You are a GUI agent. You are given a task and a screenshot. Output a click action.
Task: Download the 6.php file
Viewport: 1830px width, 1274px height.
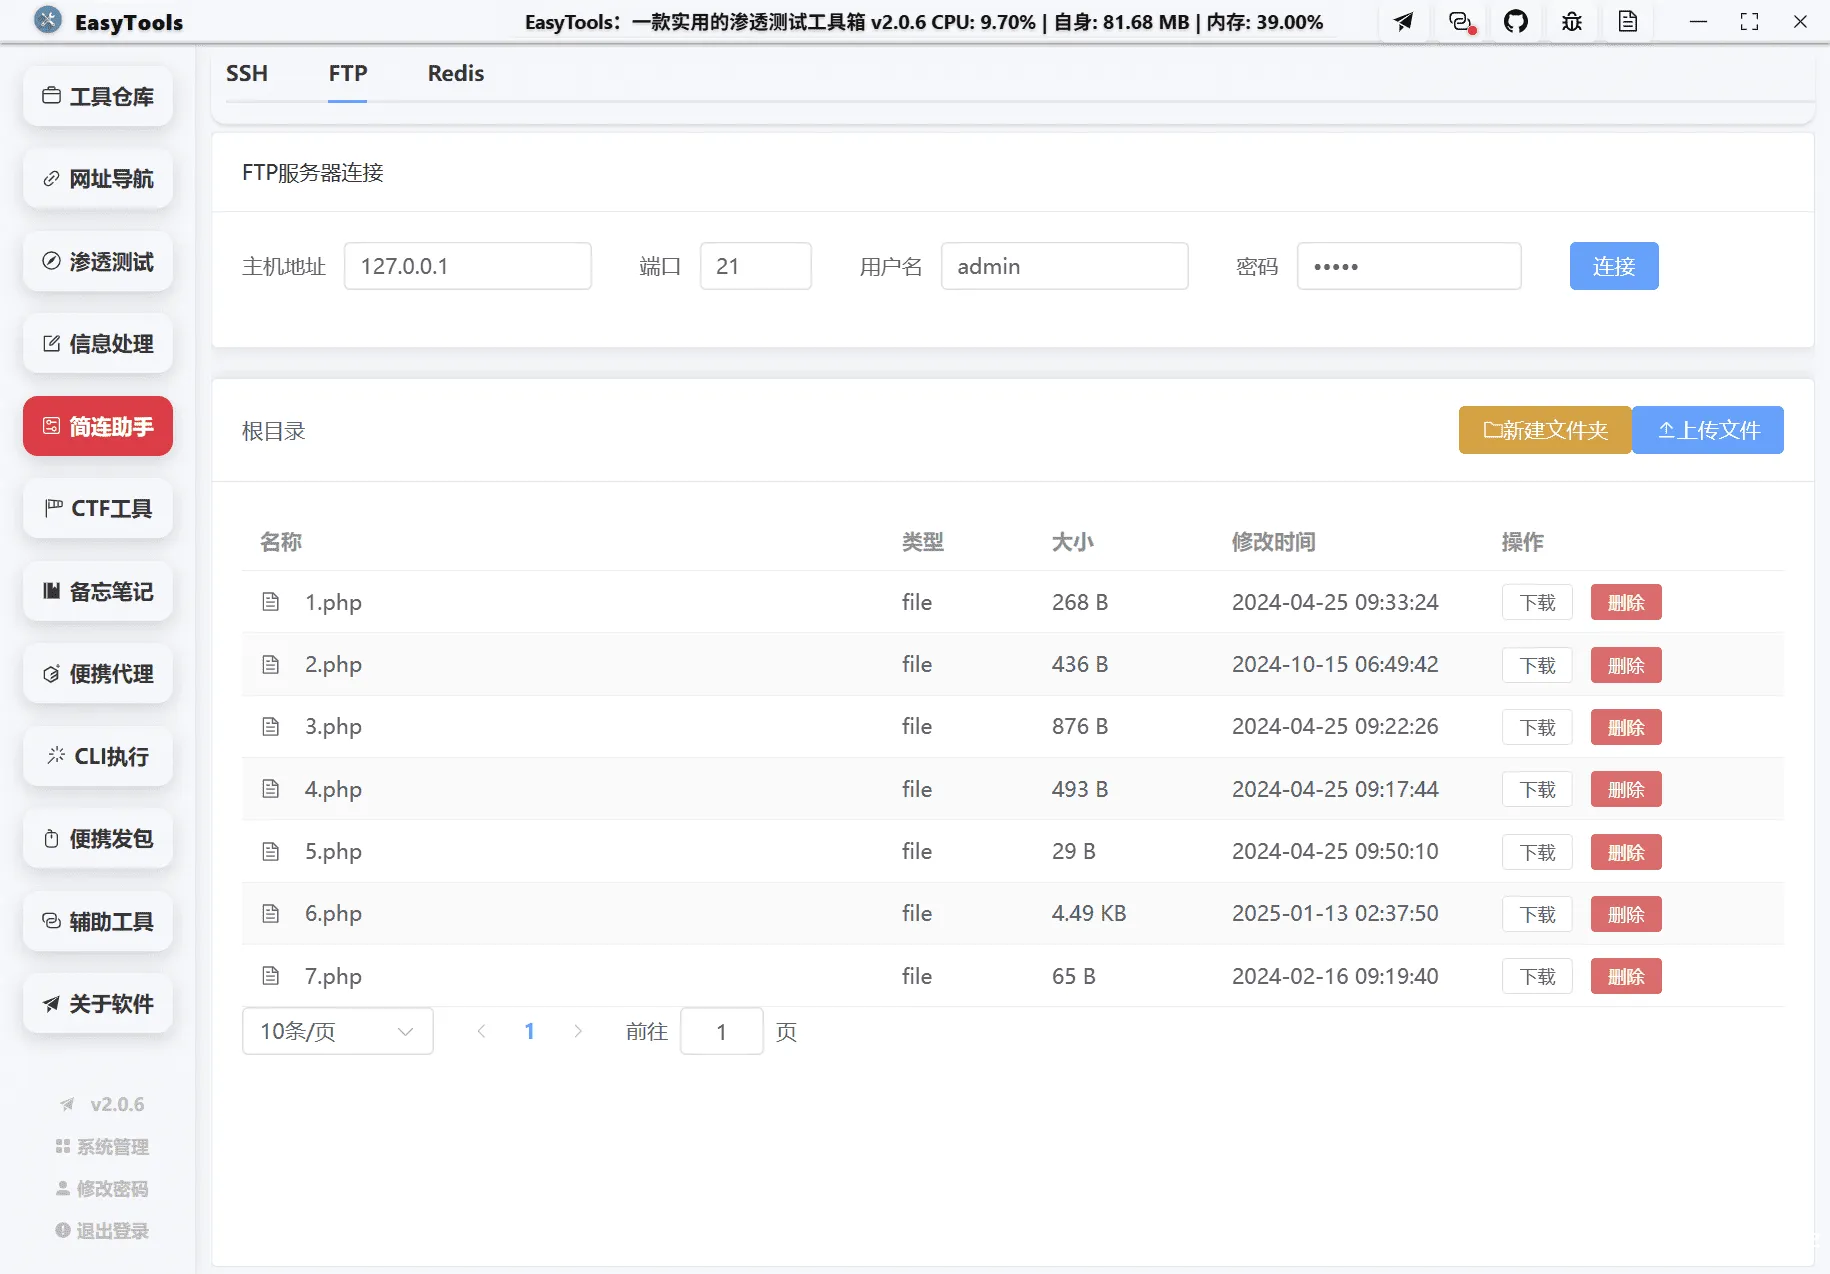click(1537, 913)
